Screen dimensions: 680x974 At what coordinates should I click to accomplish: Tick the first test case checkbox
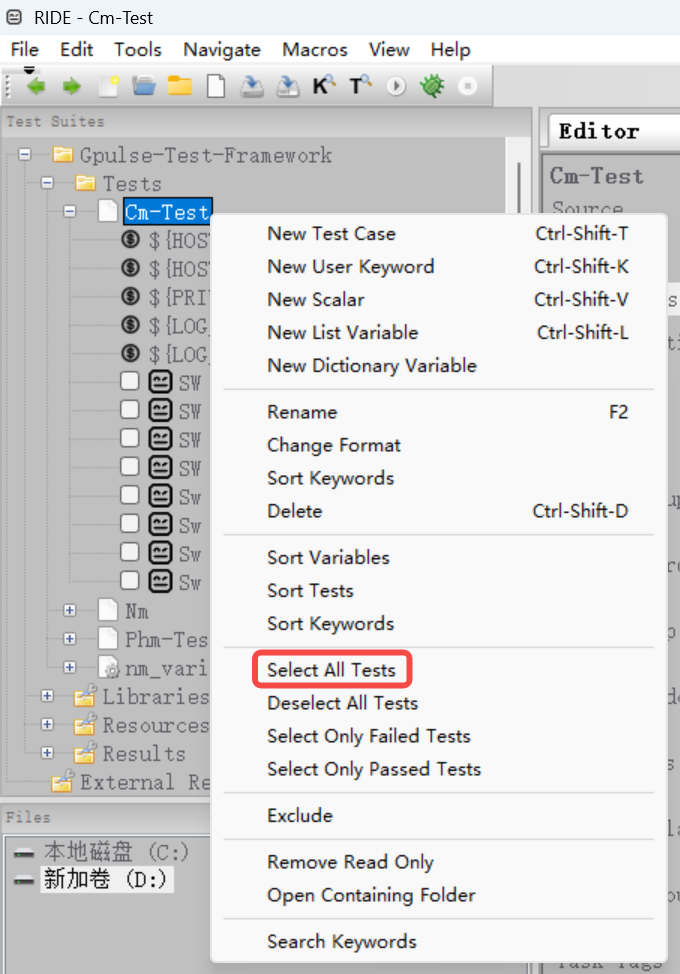[130, 381]
